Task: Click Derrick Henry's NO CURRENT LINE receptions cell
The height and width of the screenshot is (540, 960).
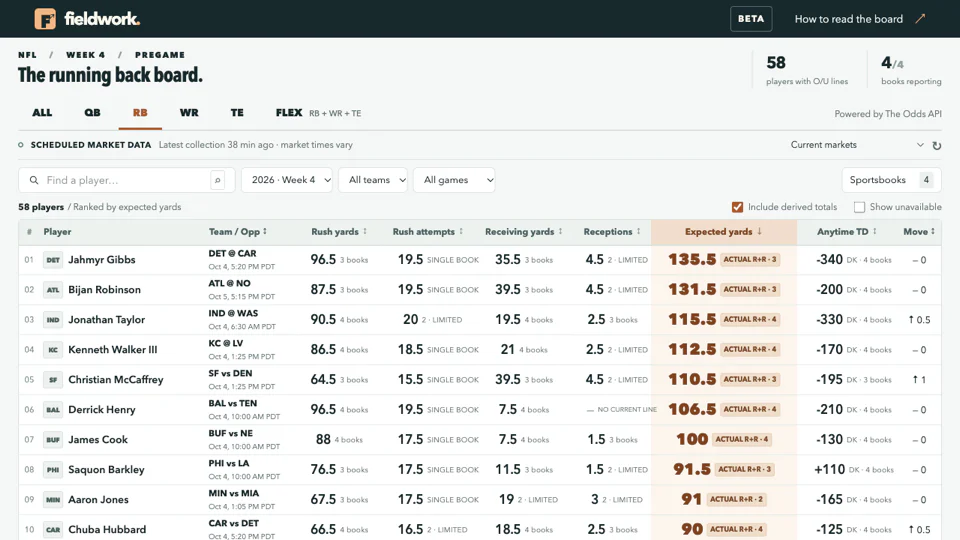Action: (x=621, y=410)
